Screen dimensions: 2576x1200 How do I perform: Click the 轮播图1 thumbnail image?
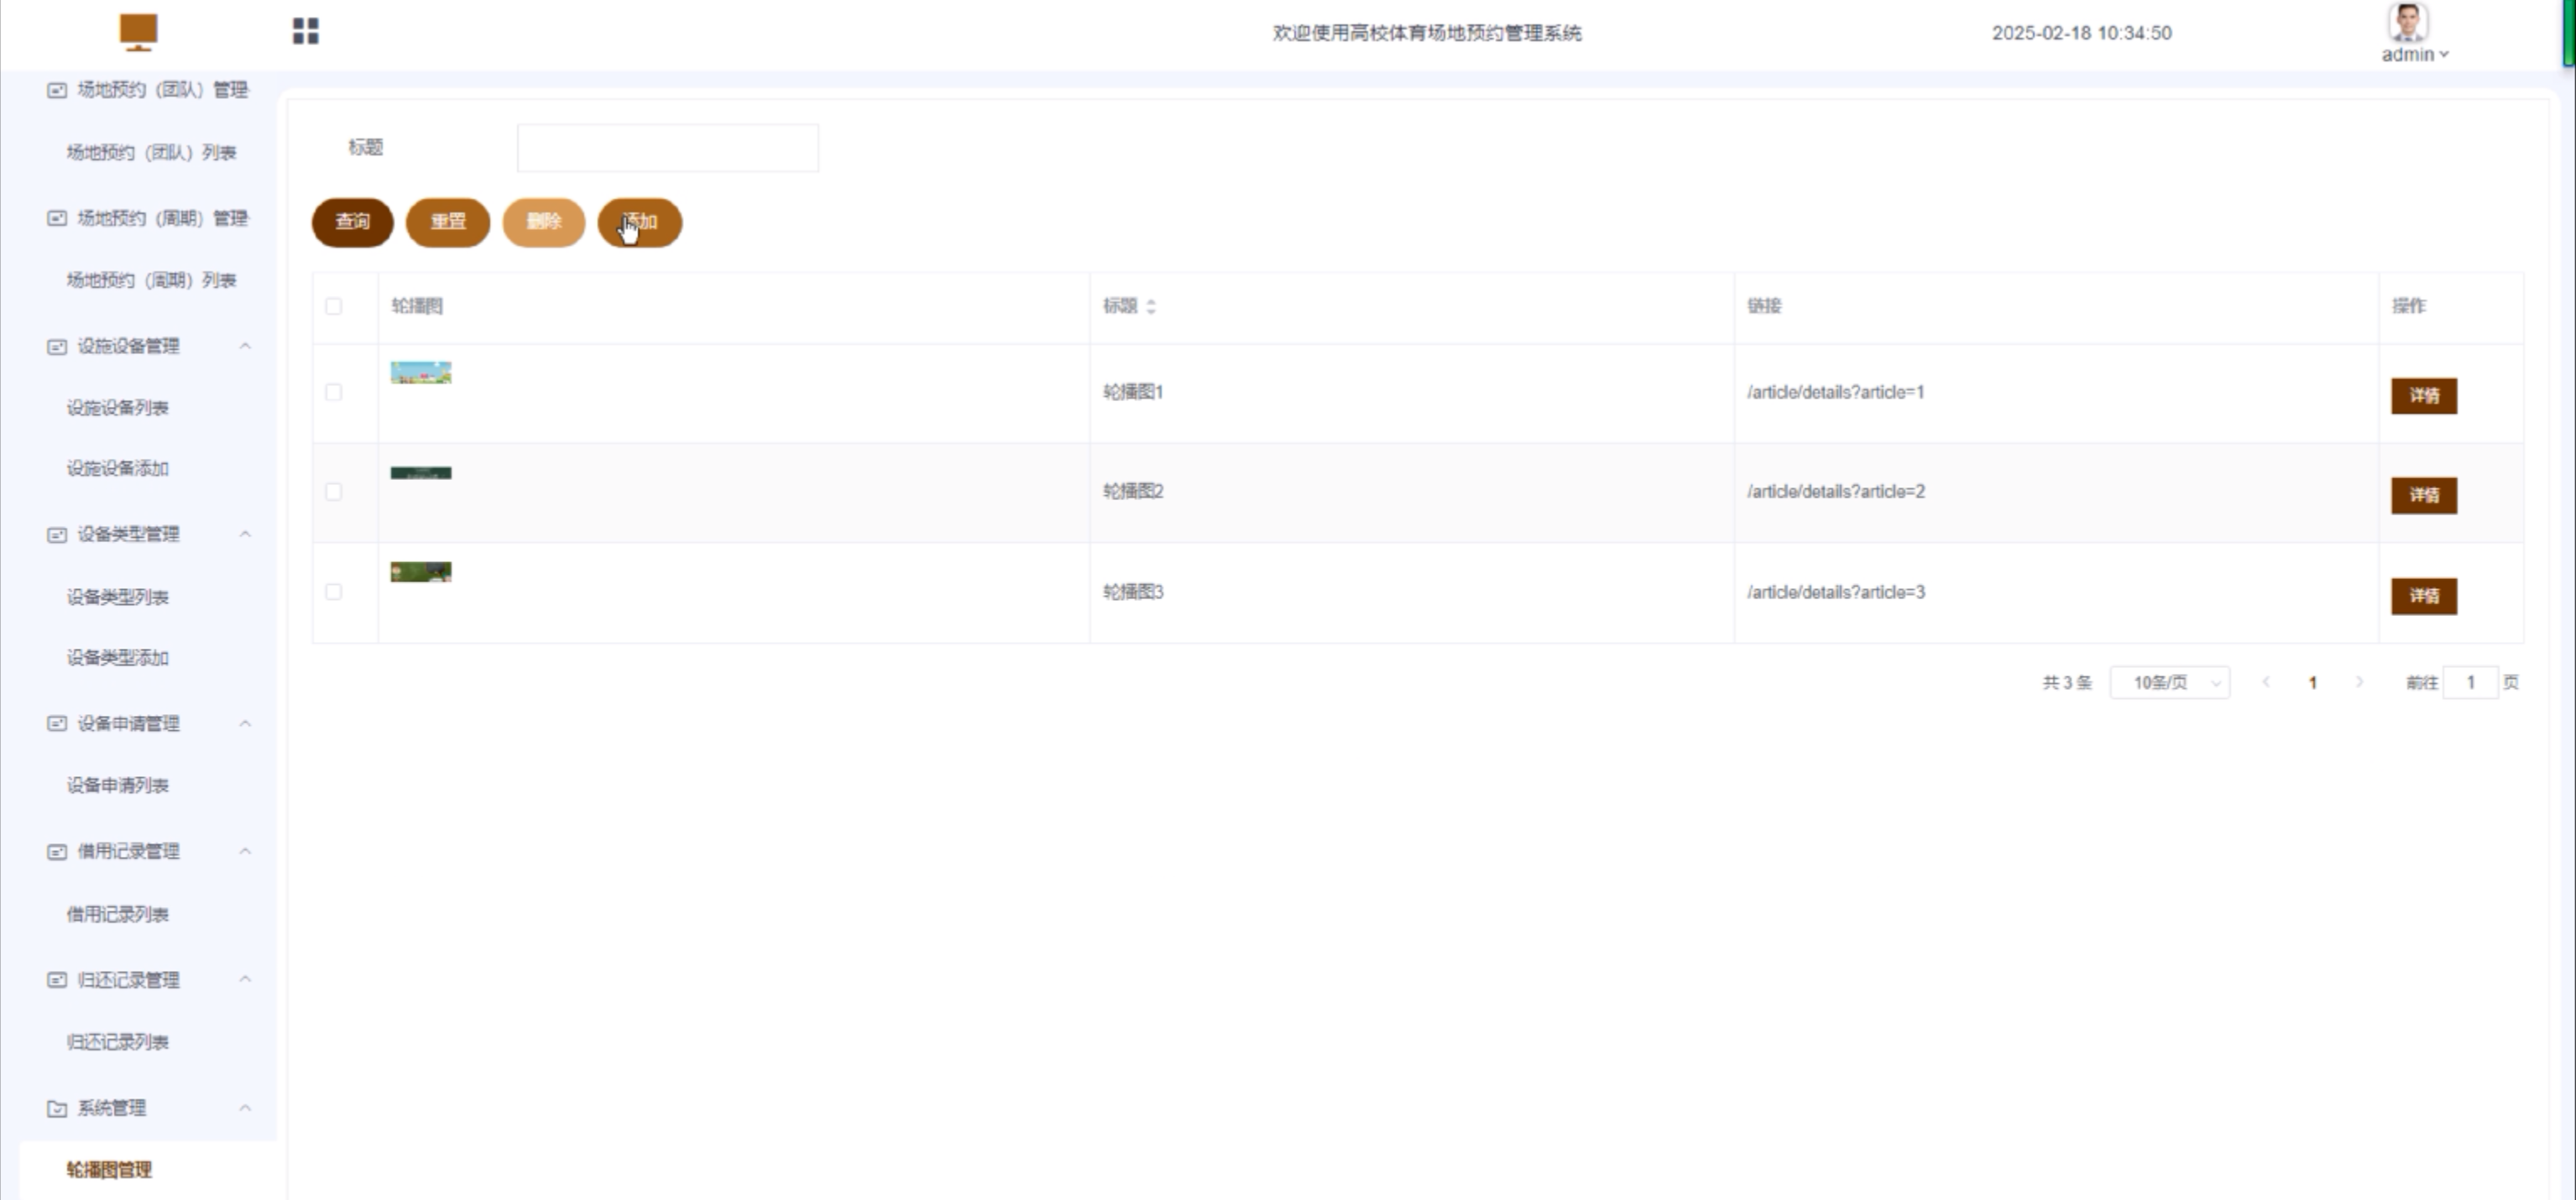[421, 373]
